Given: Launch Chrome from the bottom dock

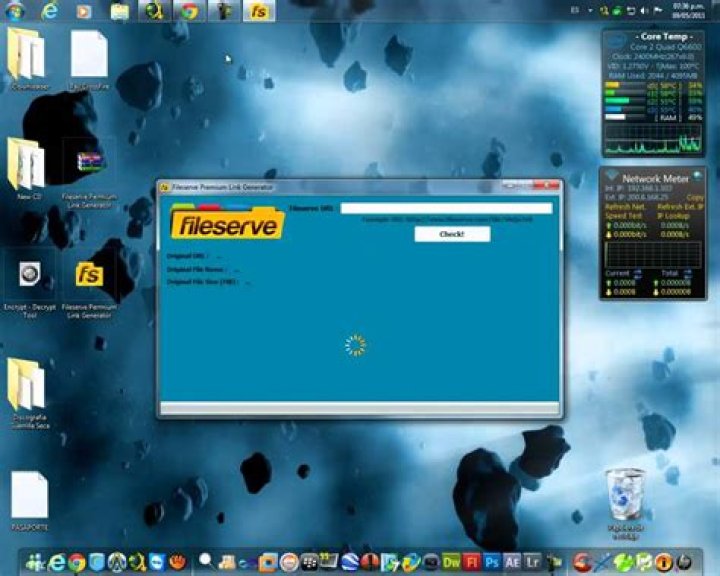Looking at the screenshot, I should tap(77, 562).
